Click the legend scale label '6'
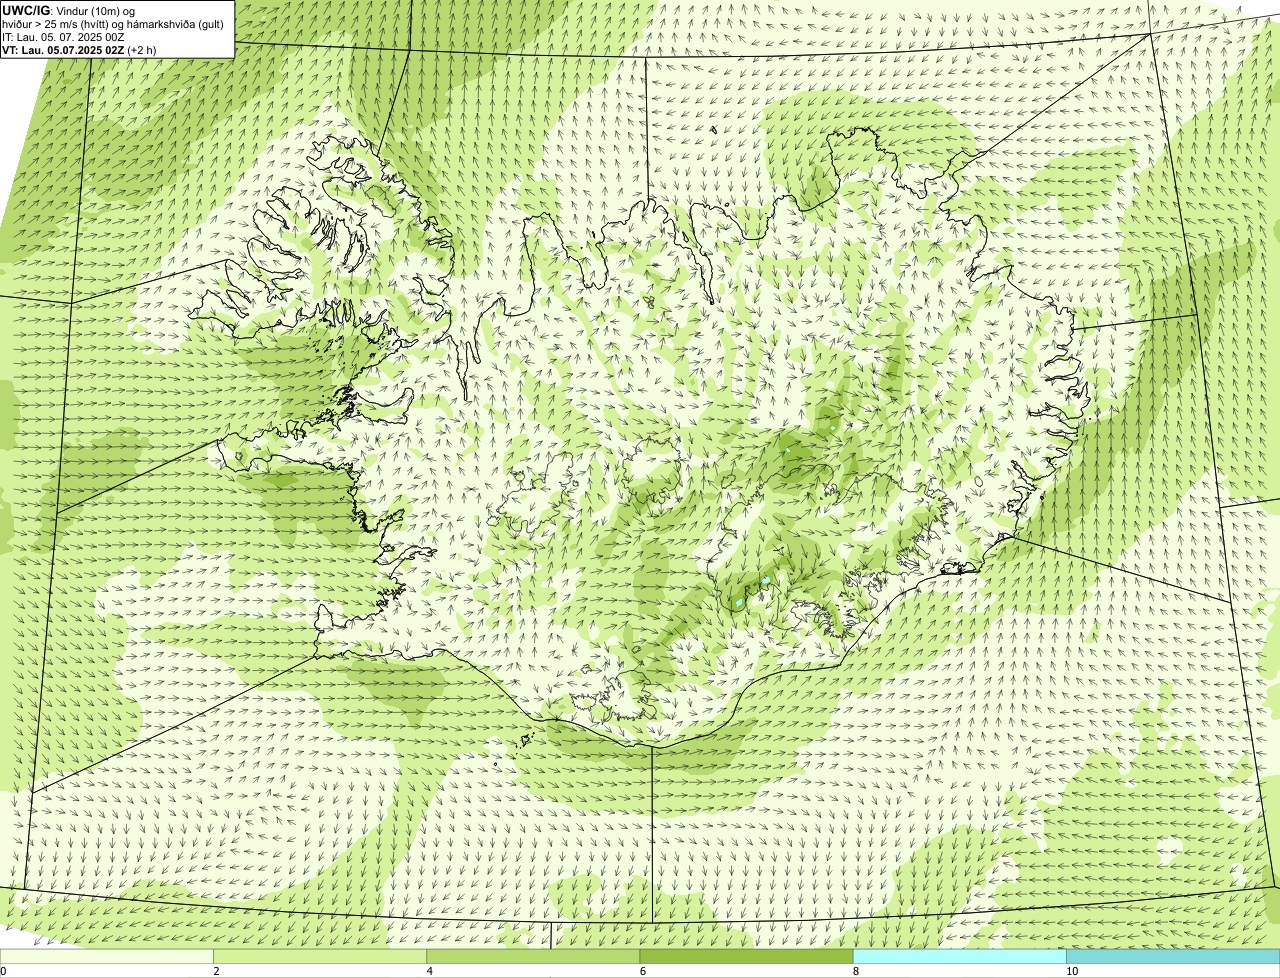 tap(642, 971)
